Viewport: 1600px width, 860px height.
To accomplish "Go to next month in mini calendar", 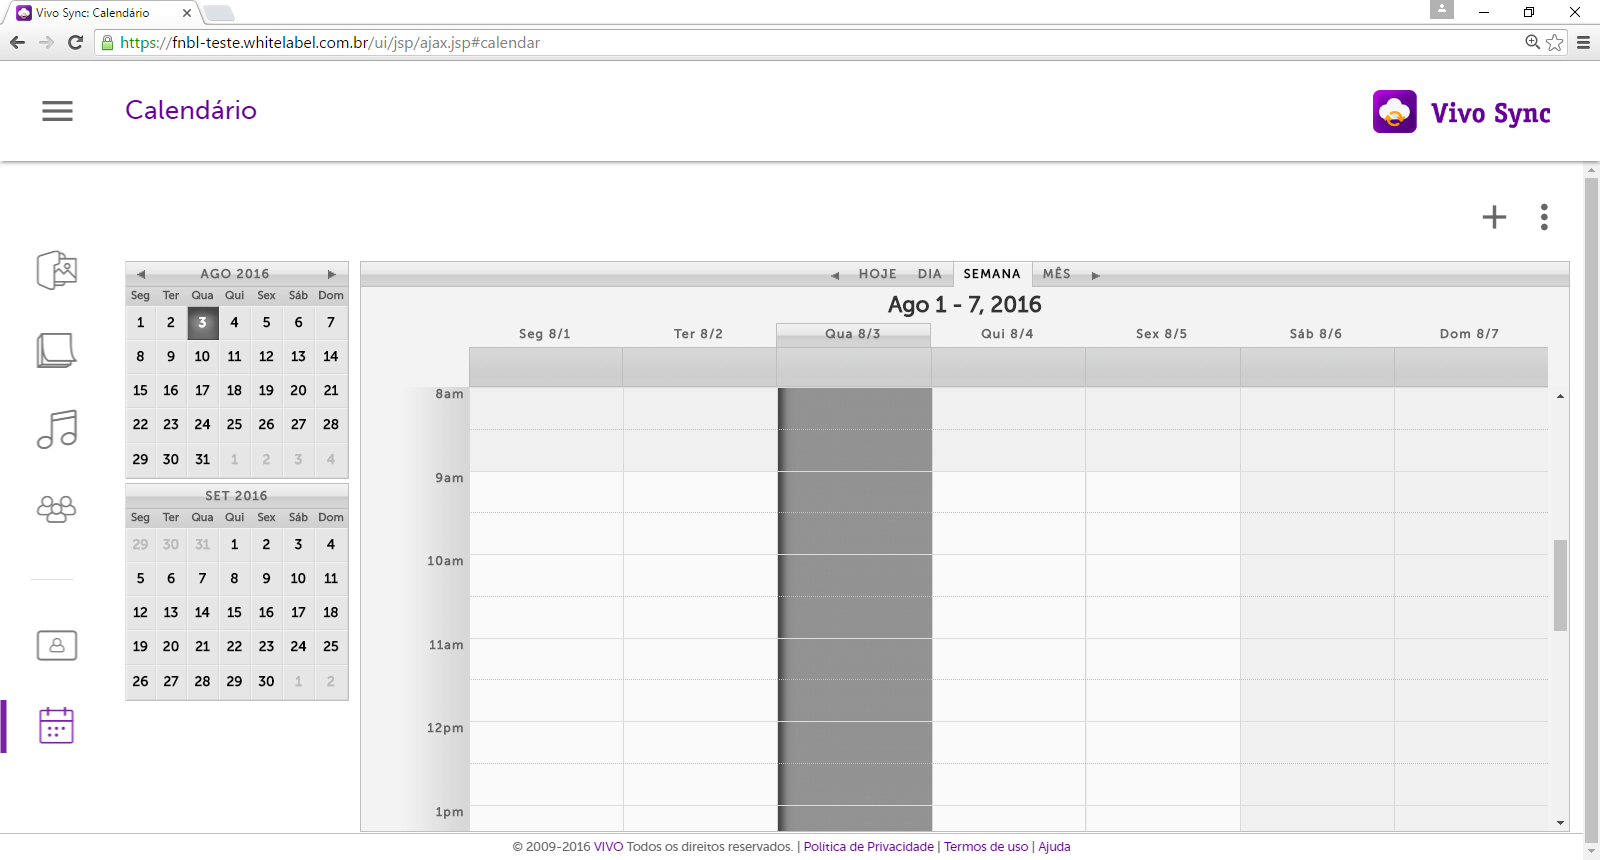I will coord(332,274).
